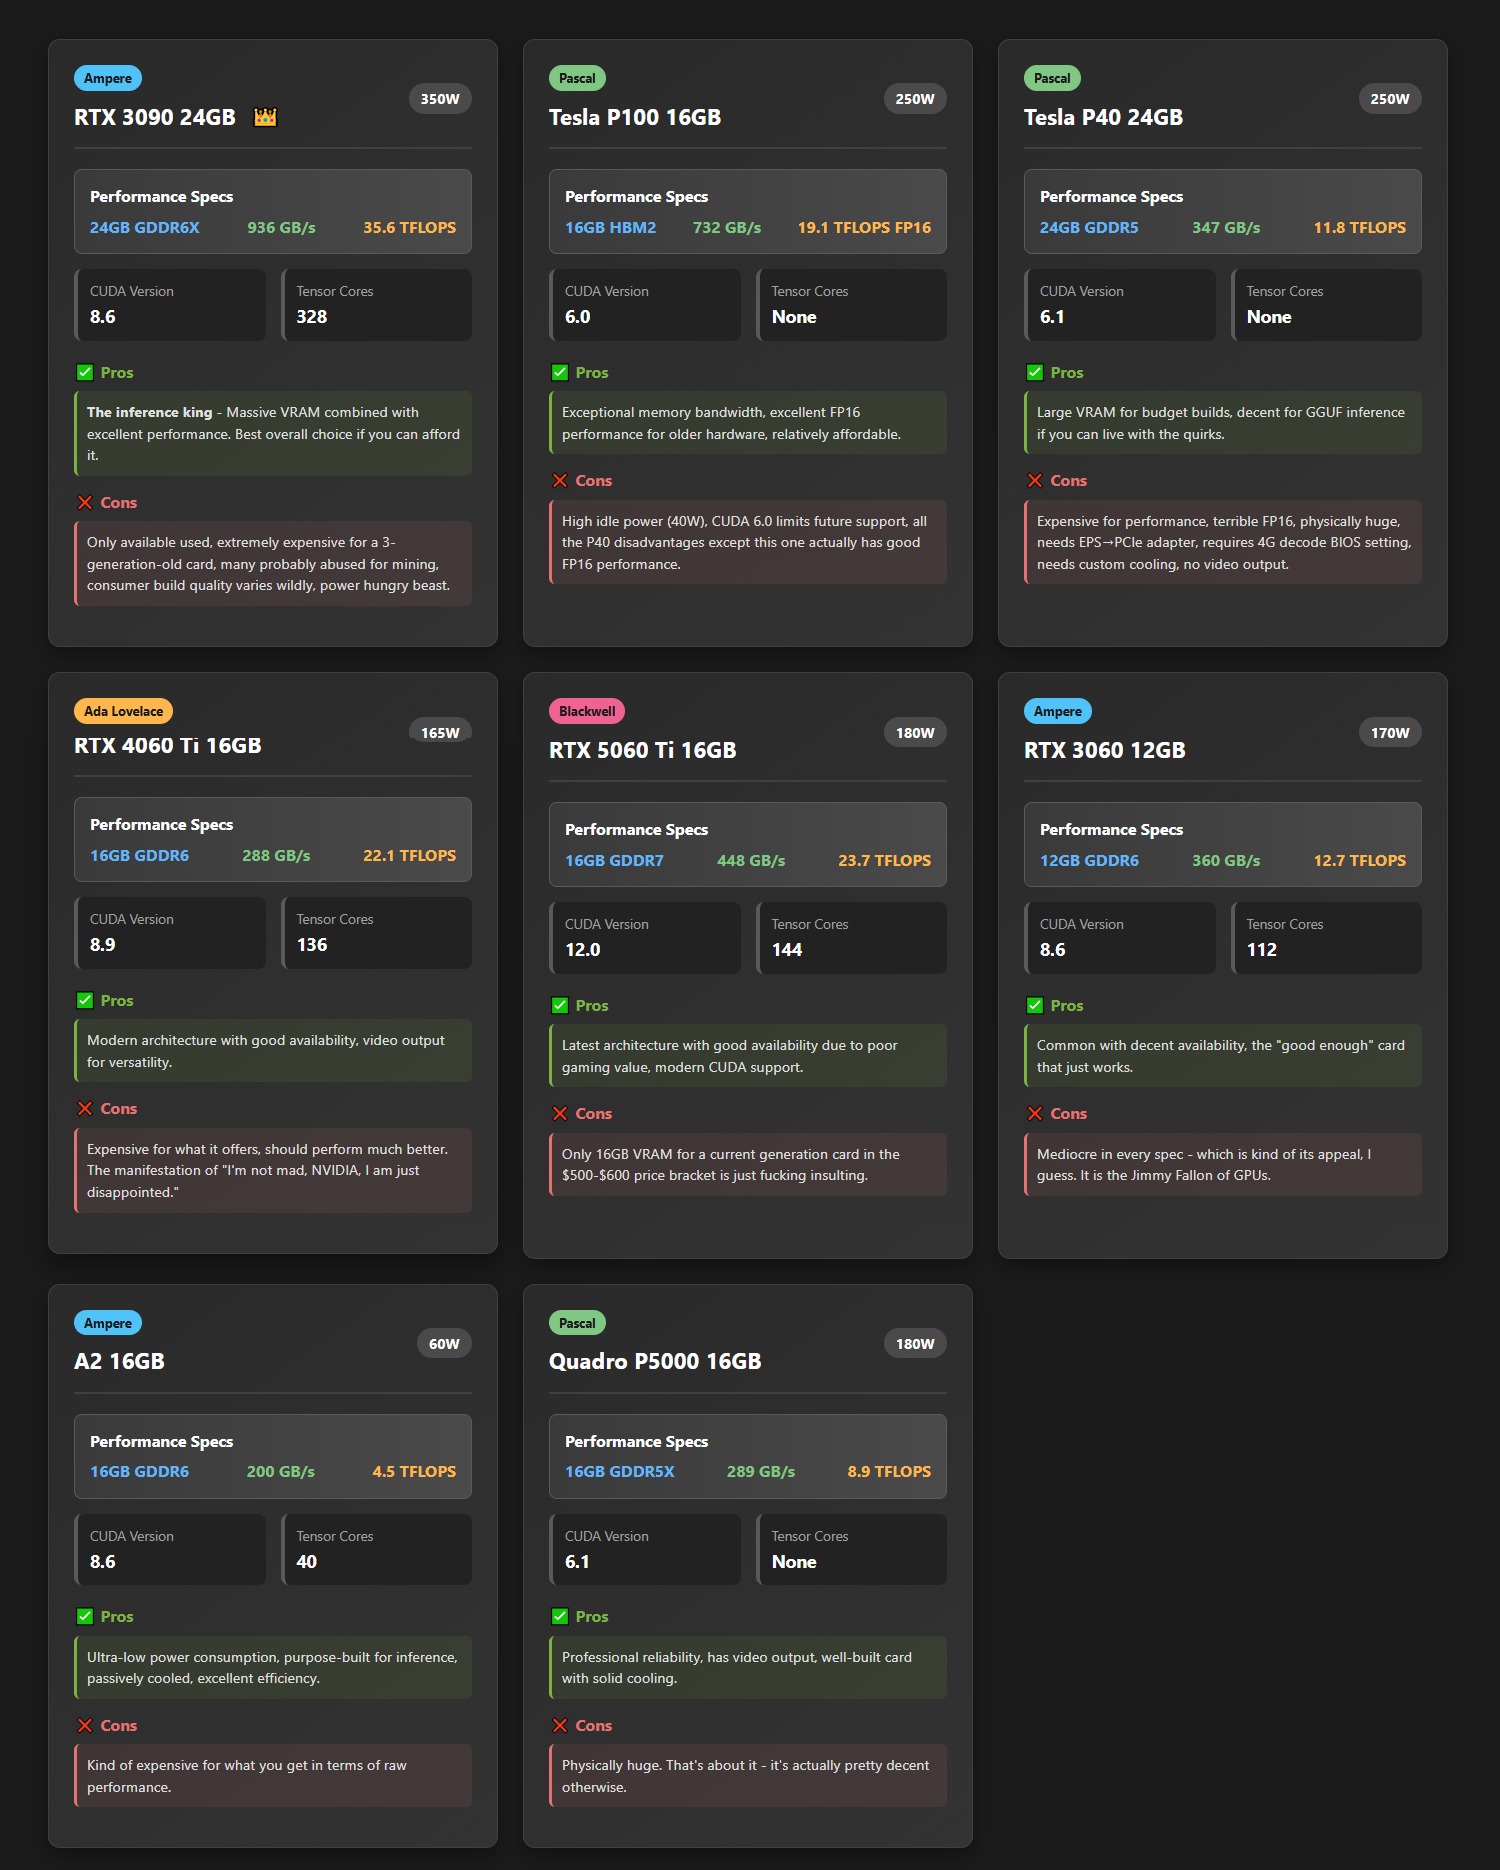This screenshot has height=1870, width=1500.
Task: Select the CUDA Version "8.9" value
Action: pyautogui.click(x=103, y=944)
